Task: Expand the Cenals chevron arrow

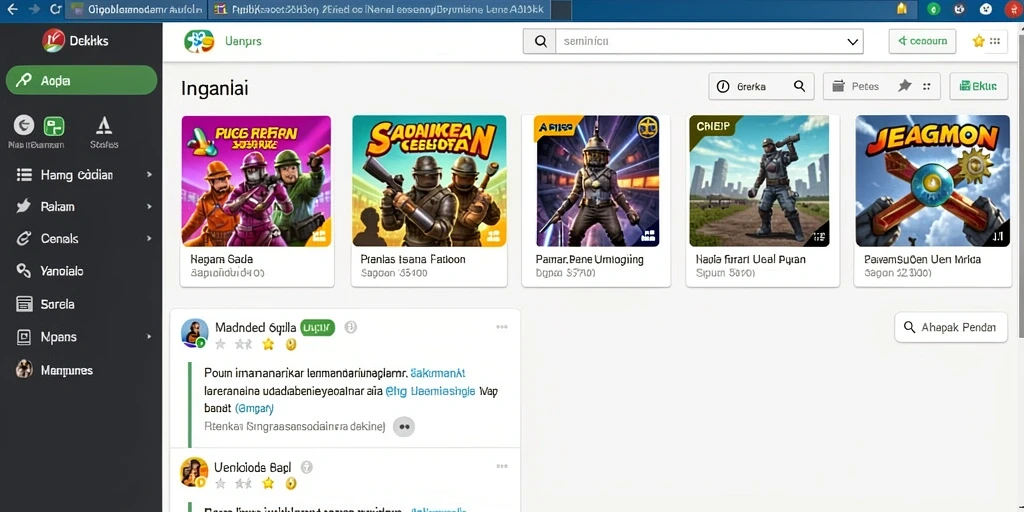Action: 149,238
